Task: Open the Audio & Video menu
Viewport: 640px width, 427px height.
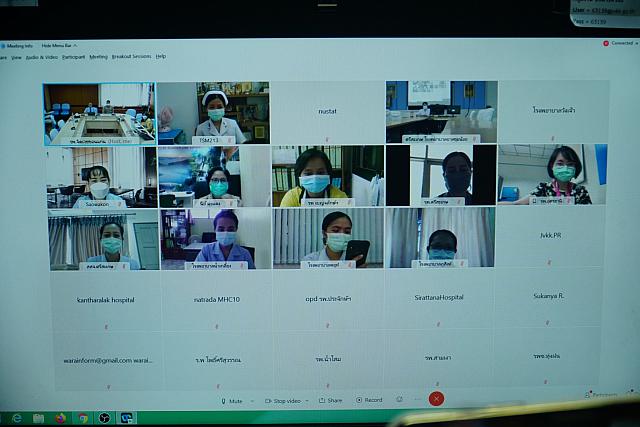Action: point(42,57)
